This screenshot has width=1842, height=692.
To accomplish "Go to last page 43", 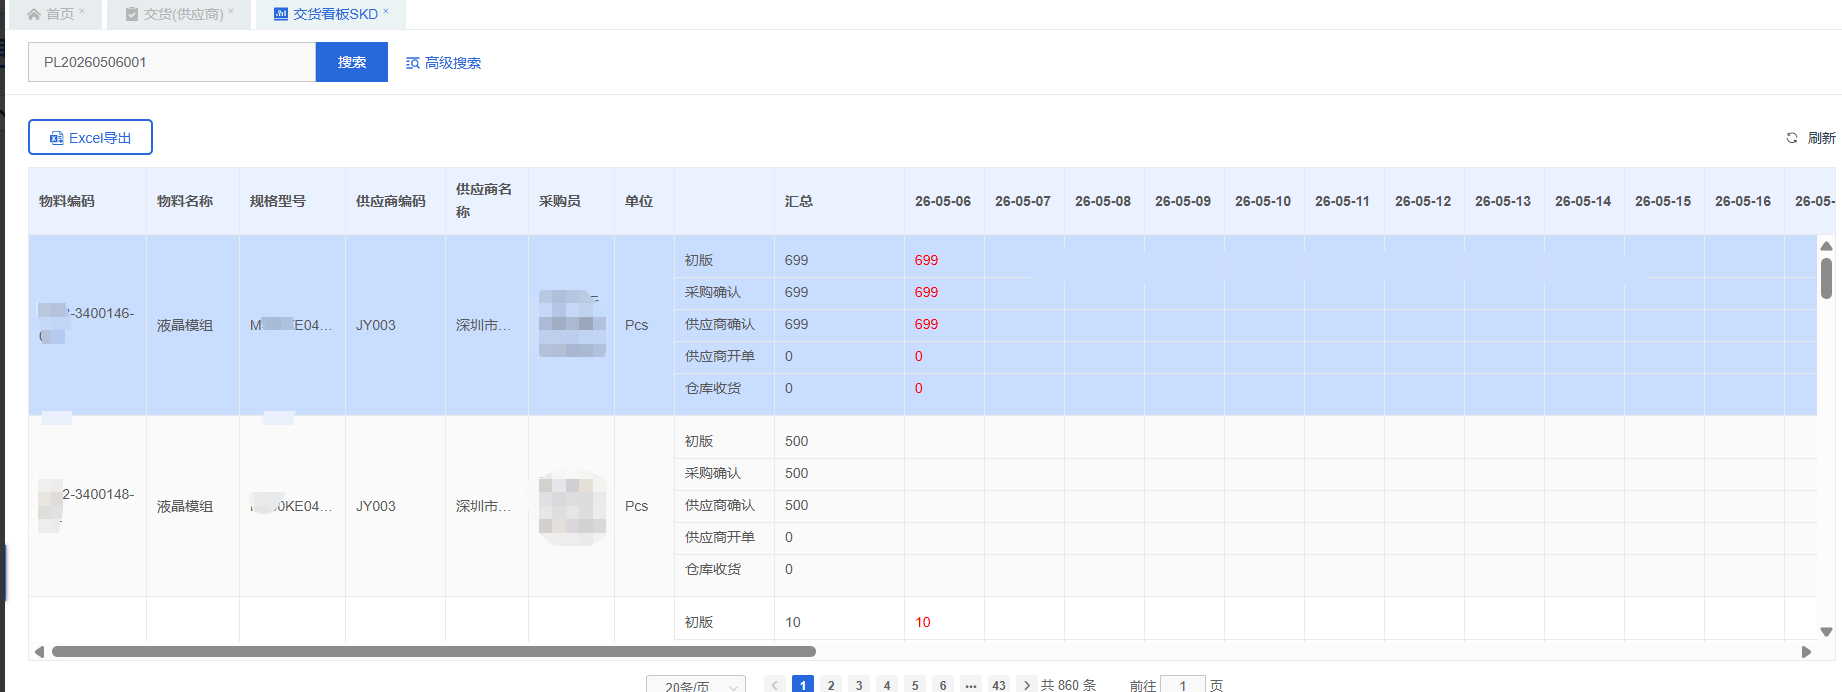I will (x=999, y=685).
